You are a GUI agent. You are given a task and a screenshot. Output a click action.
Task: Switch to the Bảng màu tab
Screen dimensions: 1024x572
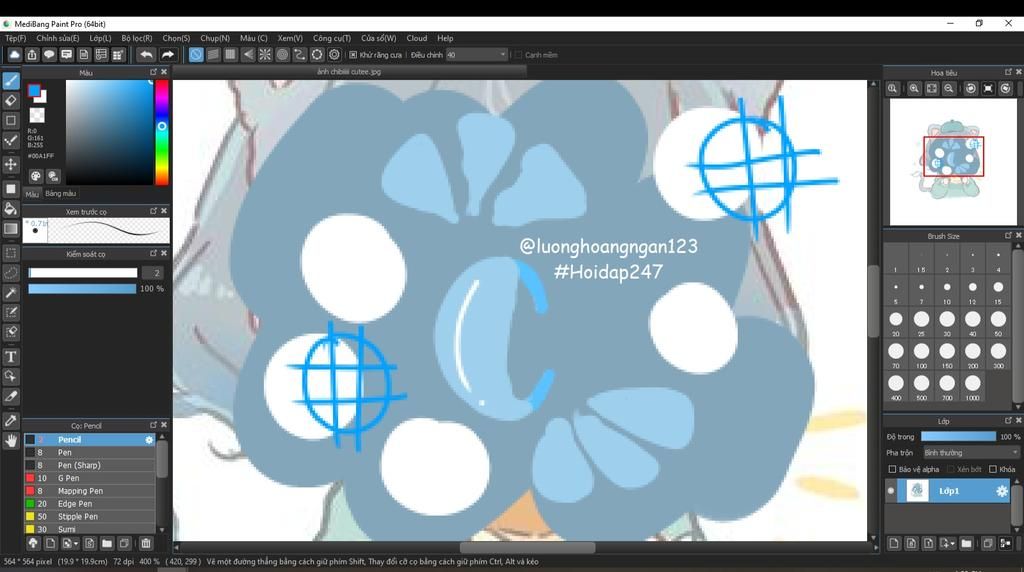[61, 194]
